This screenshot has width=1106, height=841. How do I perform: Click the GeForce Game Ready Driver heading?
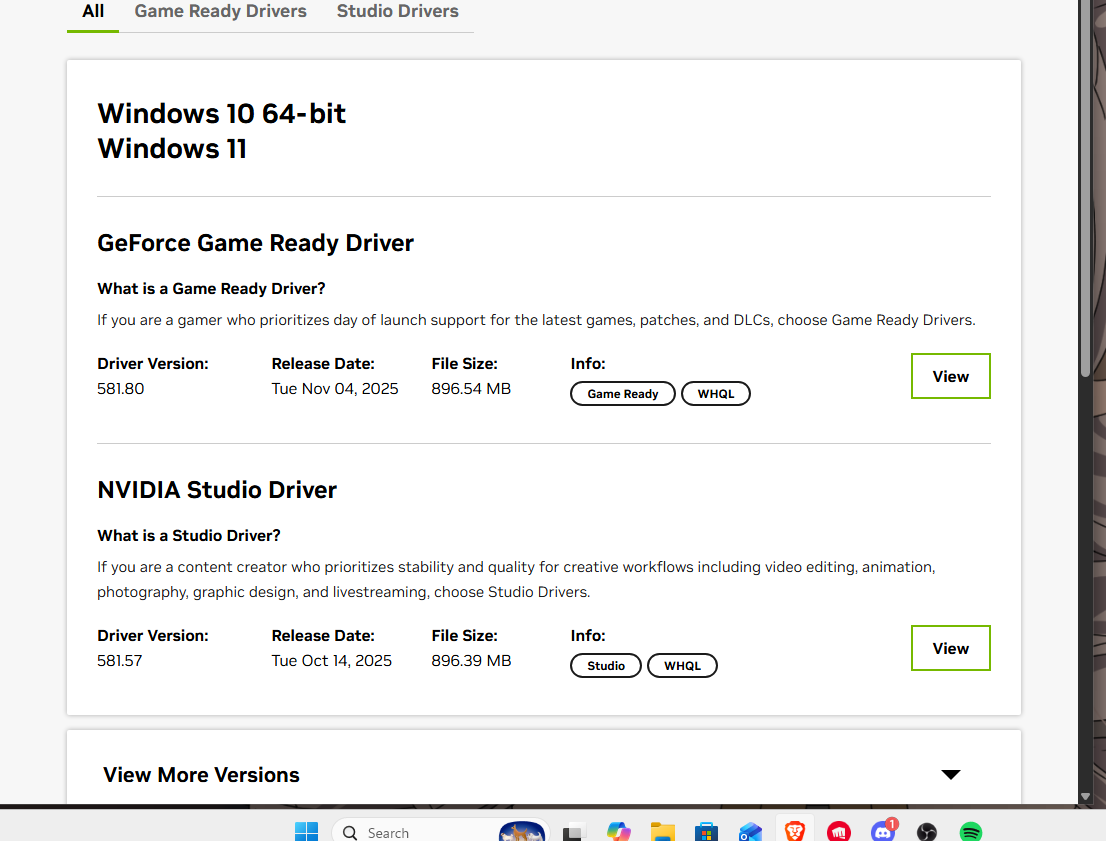[255, 243]
